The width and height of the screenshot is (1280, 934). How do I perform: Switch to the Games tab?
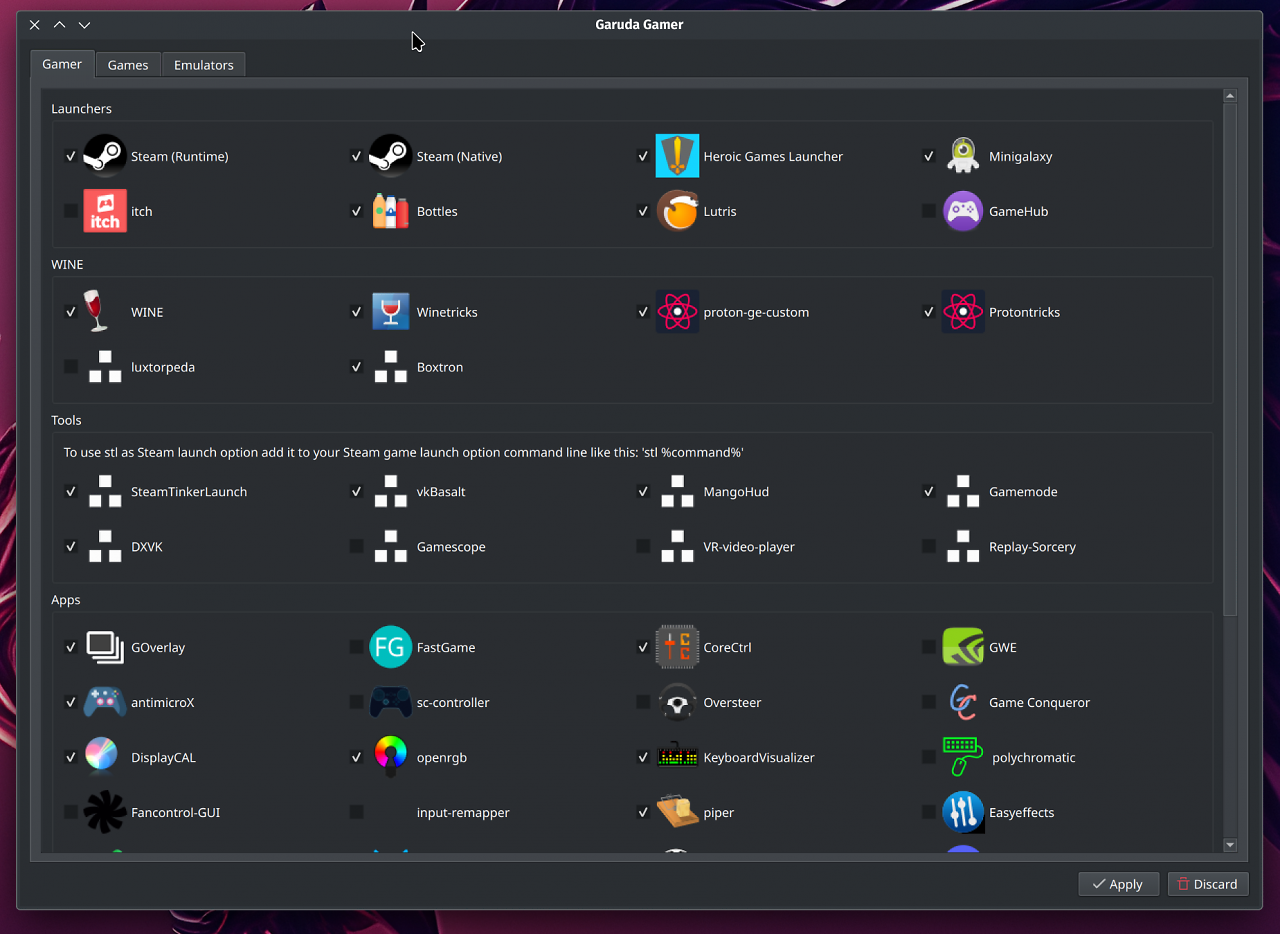click(128, 65)
